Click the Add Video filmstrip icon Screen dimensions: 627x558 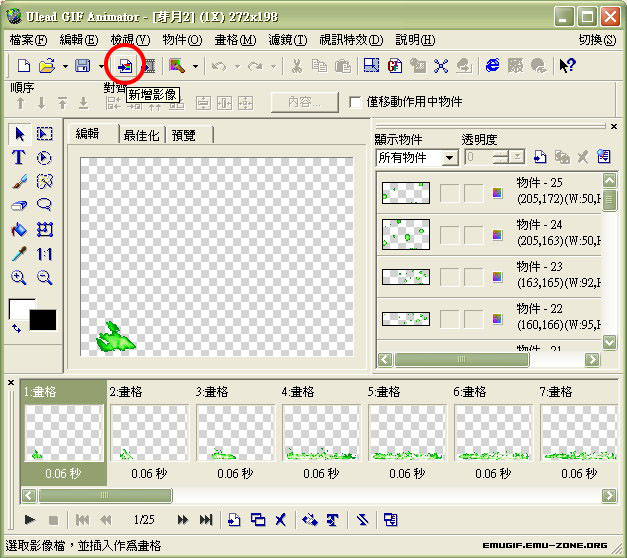150,66
